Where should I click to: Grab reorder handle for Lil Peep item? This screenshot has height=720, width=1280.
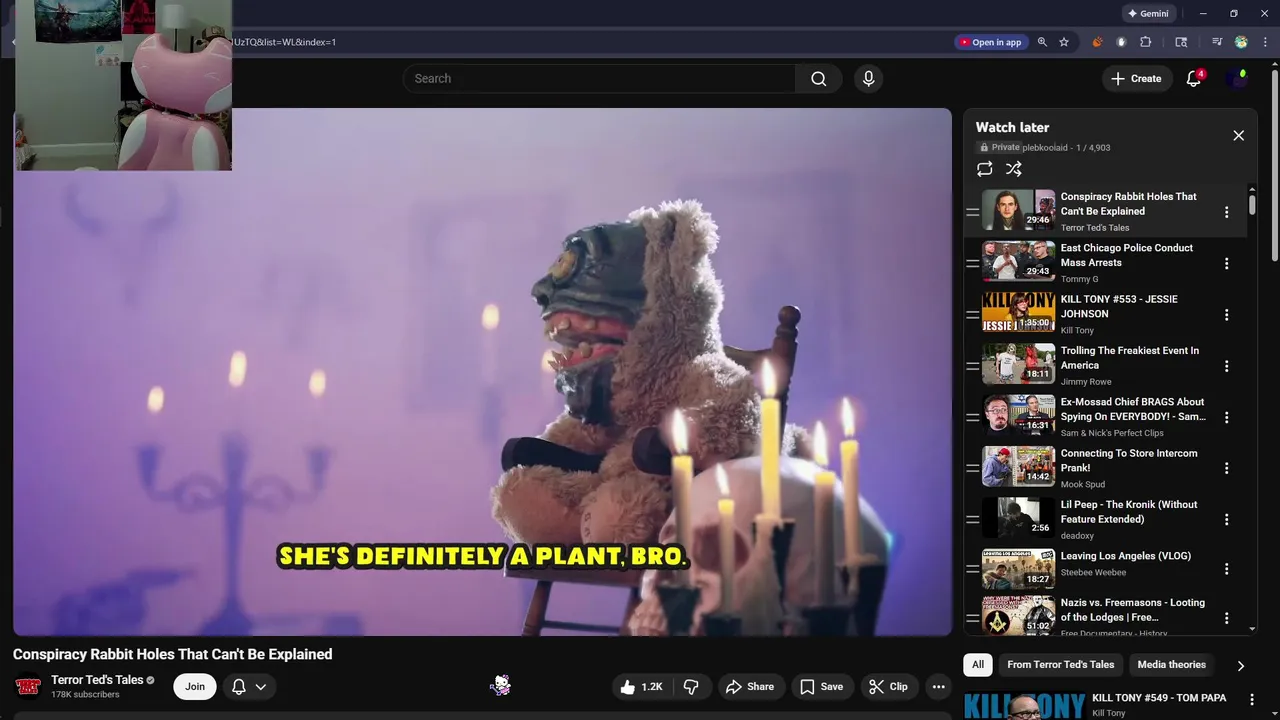point(972,520)
